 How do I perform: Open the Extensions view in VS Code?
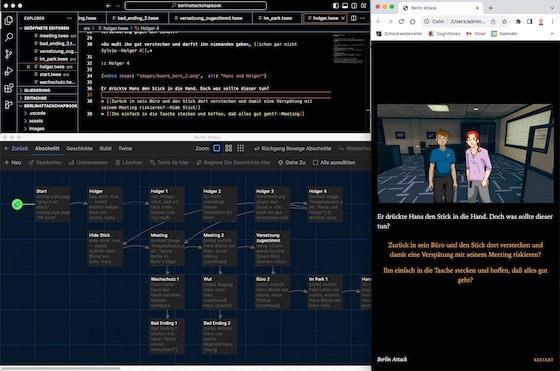[x=9, y=88]
